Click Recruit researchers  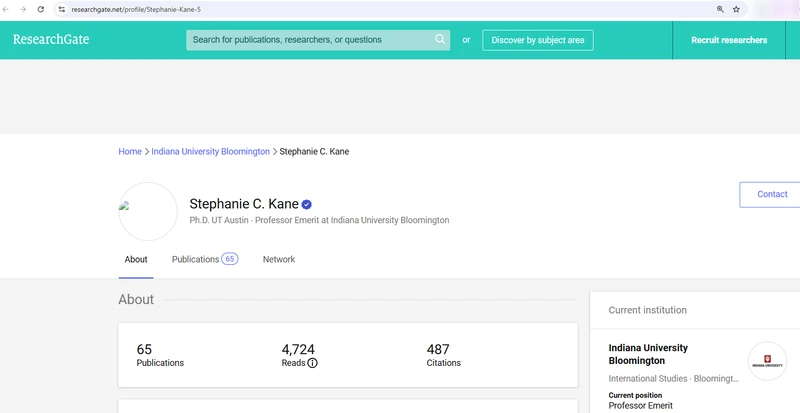(729, 40)
